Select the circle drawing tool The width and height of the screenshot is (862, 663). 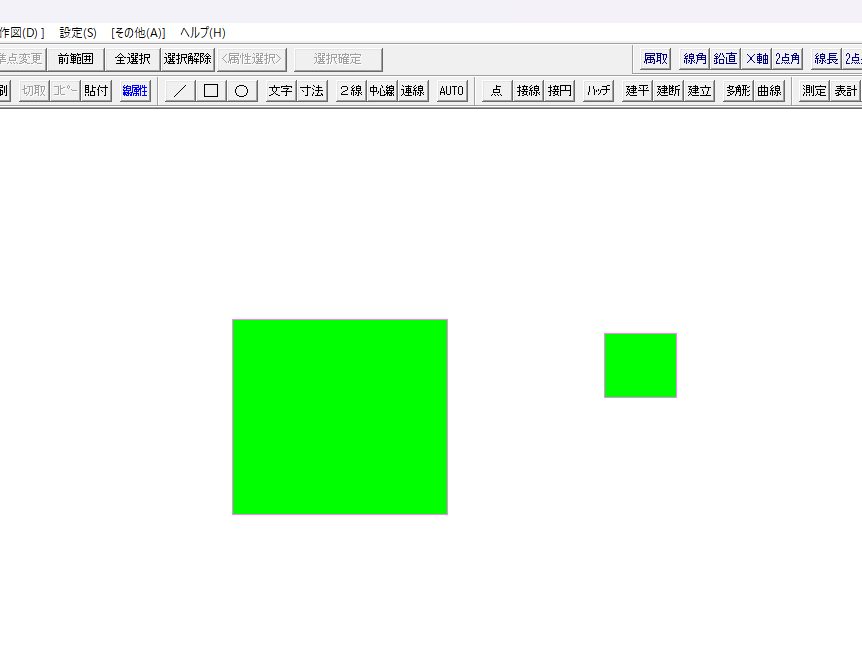coord(241,91)
